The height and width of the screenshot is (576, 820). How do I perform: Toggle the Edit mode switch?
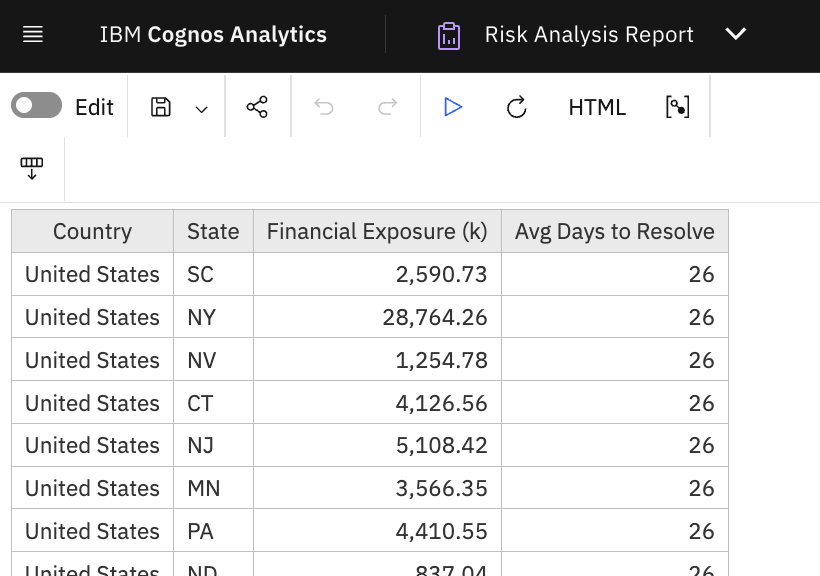[37, 106]
